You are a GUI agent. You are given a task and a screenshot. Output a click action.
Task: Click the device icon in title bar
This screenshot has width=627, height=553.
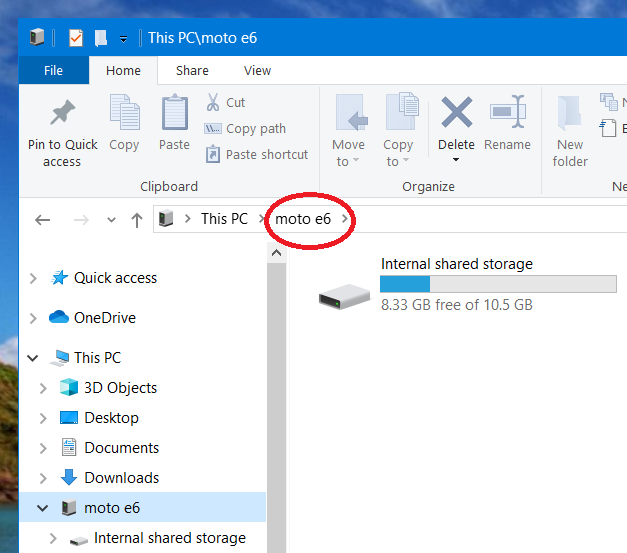37,37
